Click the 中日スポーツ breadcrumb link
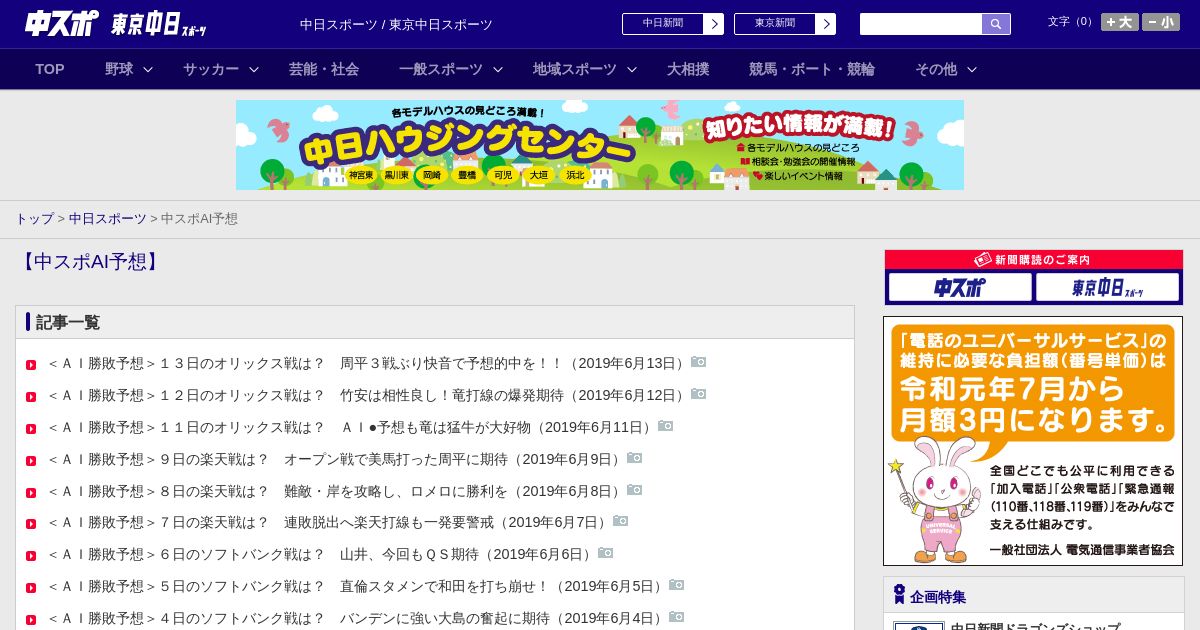Screen dimensions: 1200x630 click(x=108, y=218)
